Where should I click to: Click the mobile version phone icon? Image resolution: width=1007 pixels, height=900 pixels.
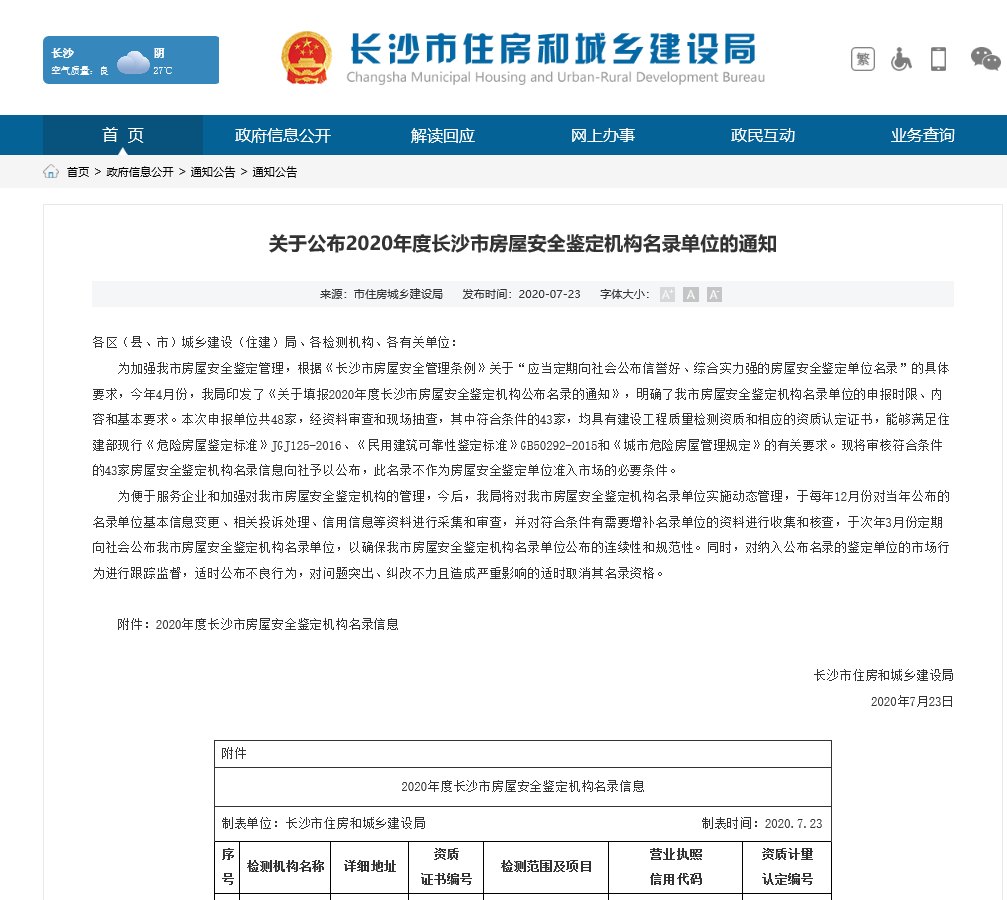tap(938, 60)
